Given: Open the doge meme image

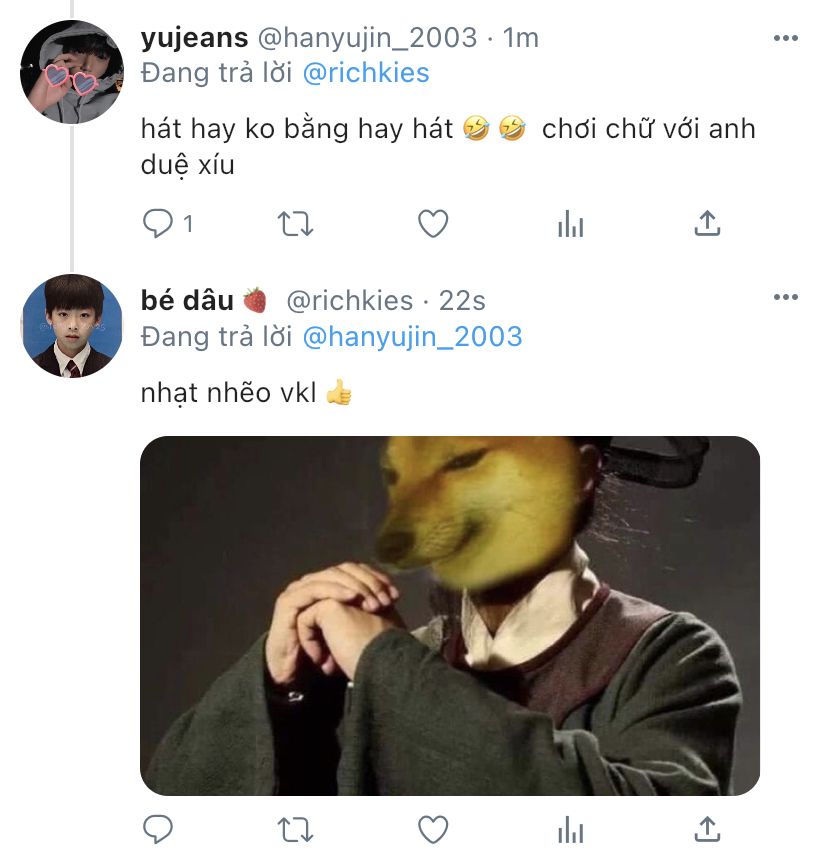Looking at the screenshot, I should [450, 616].
